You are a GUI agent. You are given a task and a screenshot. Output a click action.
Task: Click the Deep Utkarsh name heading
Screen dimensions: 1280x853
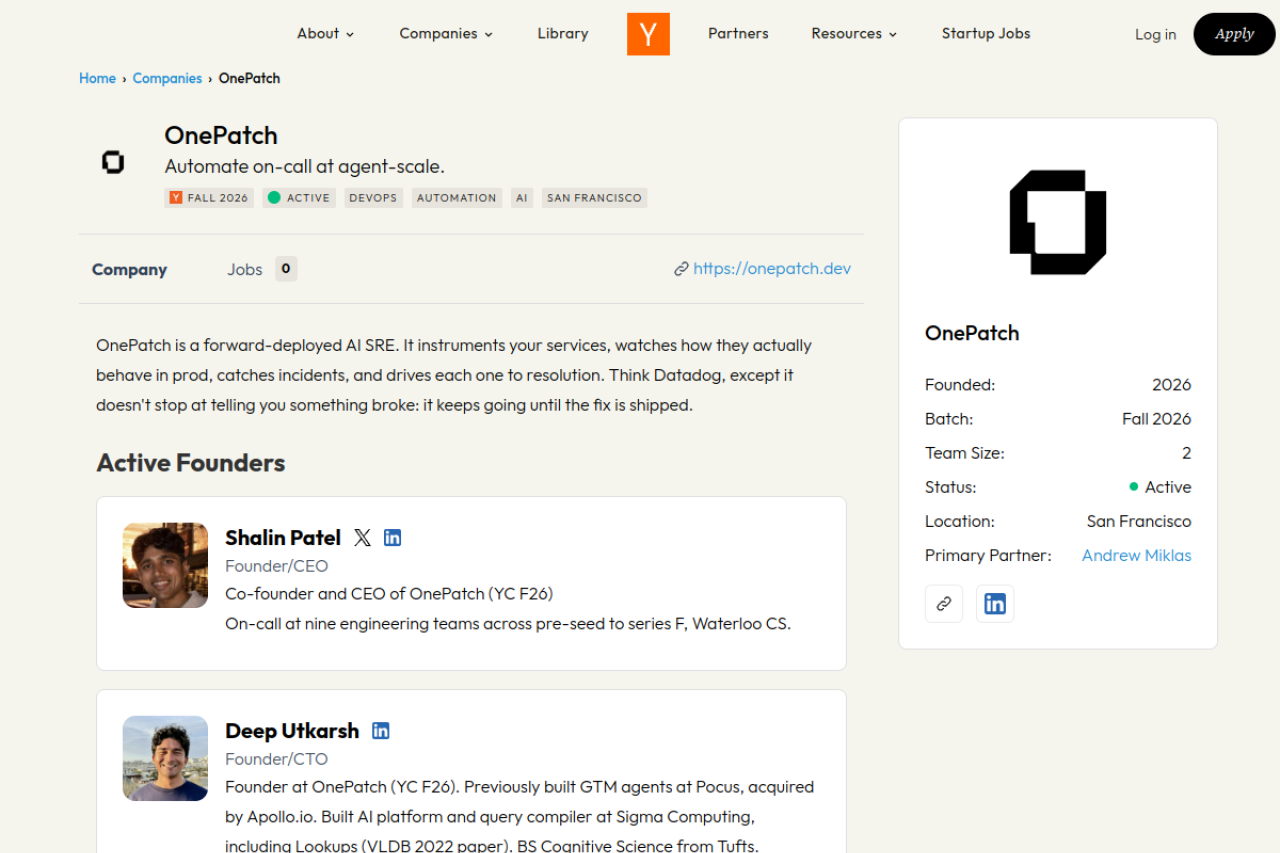coord(292,731)
